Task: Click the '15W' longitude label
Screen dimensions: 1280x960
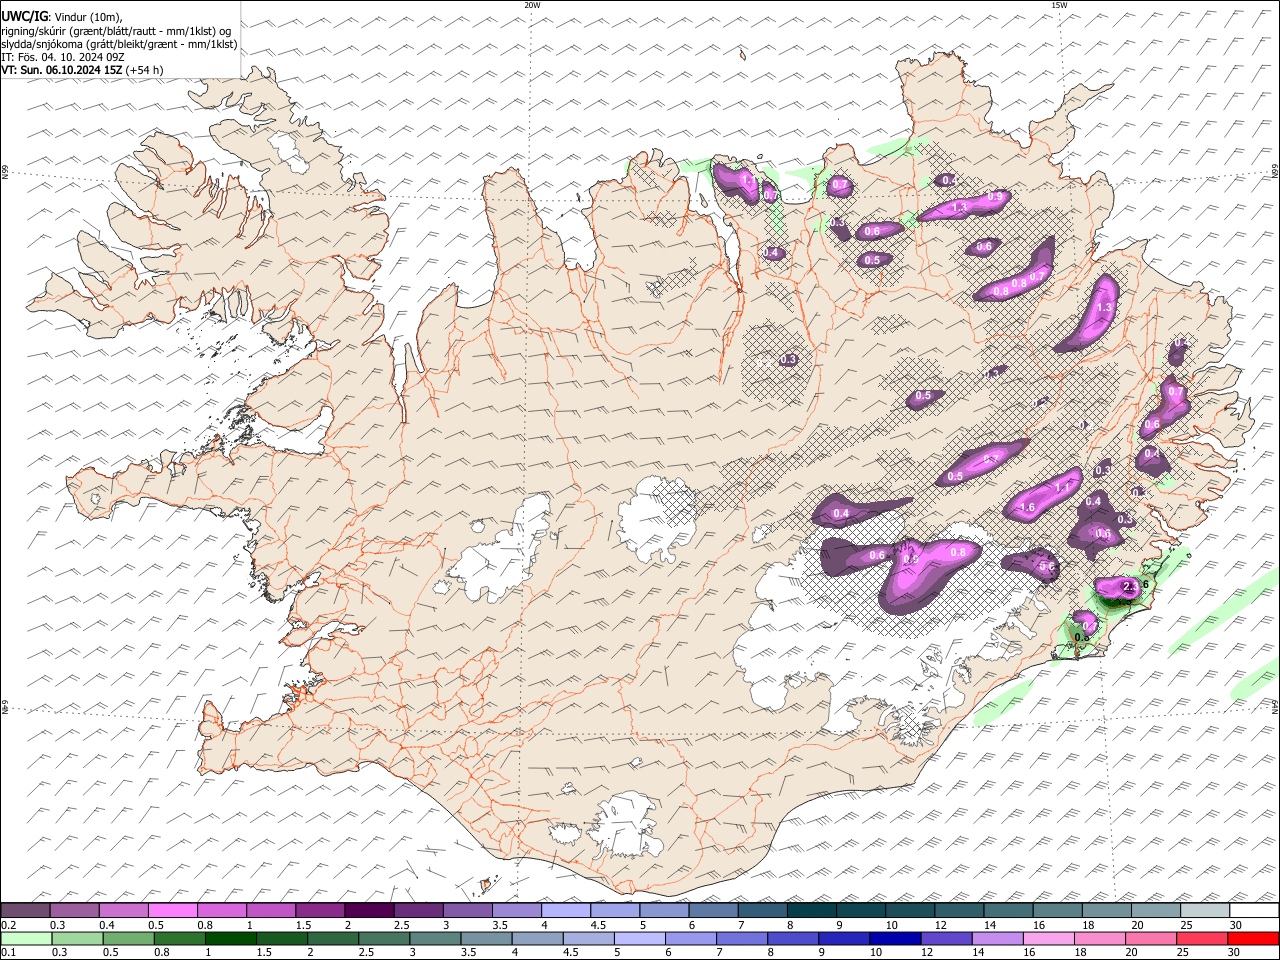Action: coord(1059,5)
